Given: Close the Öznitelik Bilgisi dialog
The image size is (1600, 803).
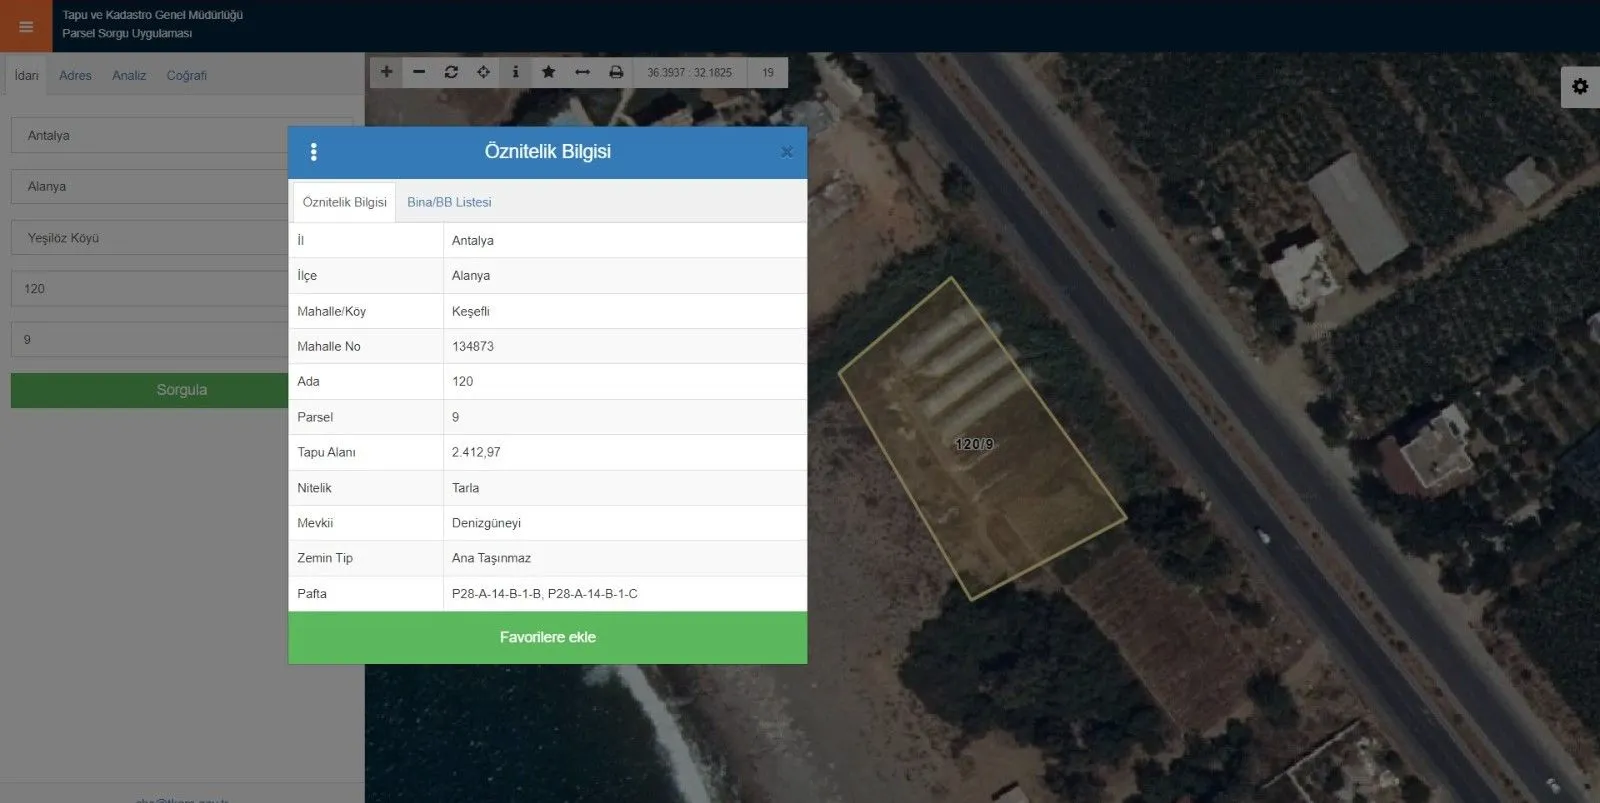Looking at the screenshot, I should (x=786, y=152).
